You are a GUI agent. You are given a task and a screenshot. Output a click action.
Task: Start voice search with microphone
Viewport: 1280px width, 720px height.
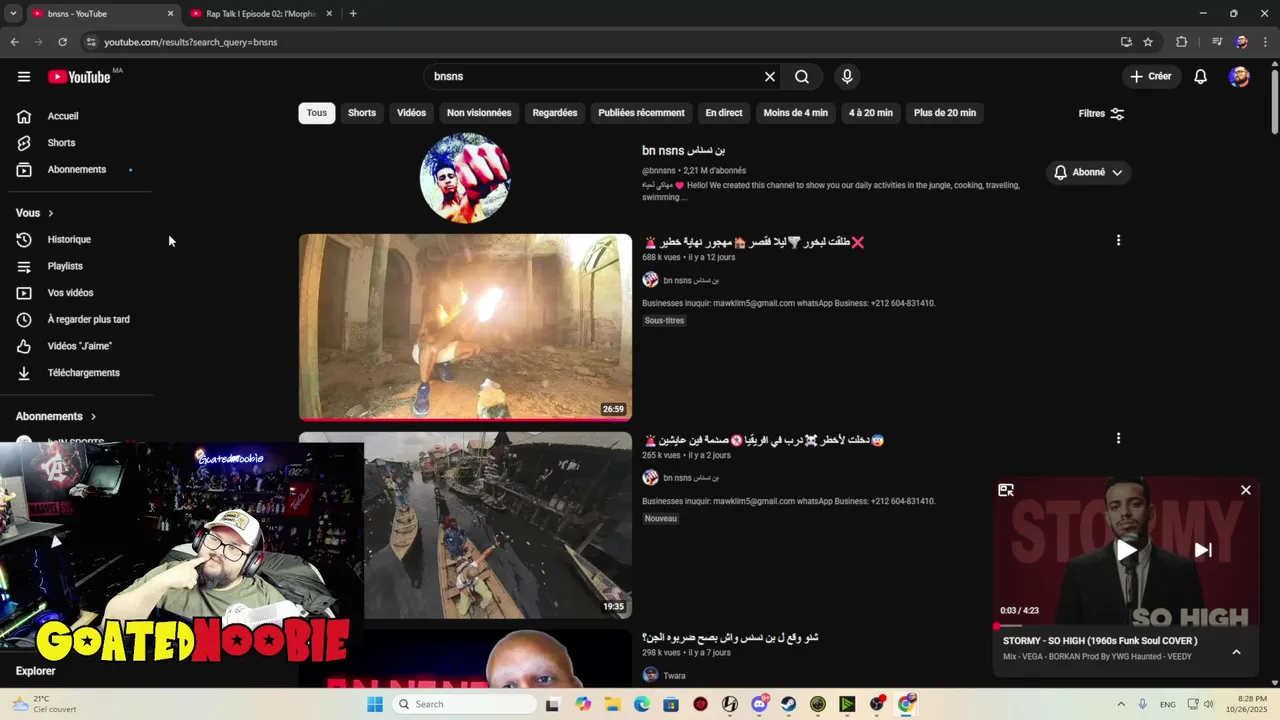point(847,77)
